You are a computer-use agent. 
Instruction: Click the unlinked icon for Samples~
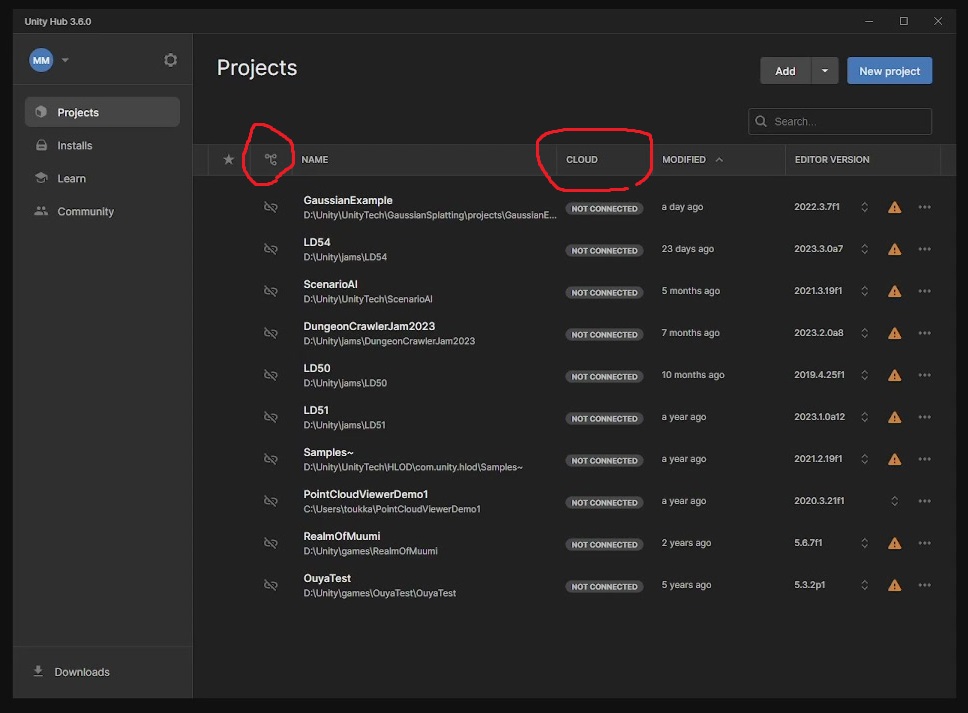[x=270, y=459]
